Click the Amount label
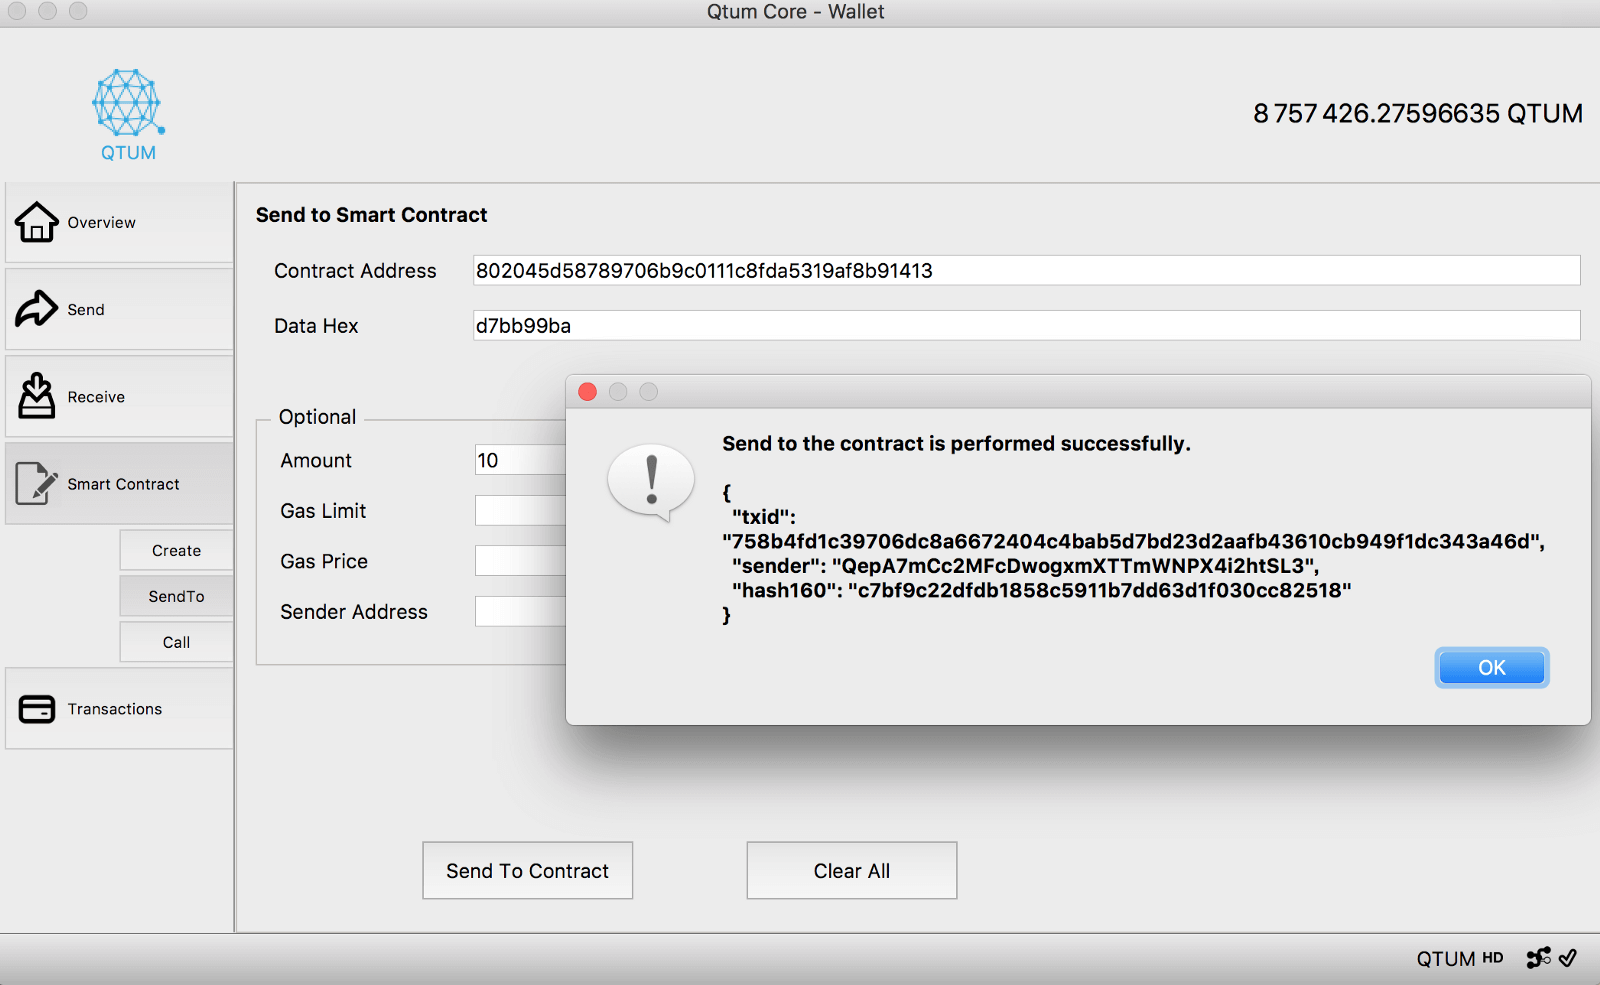Image resolution: width=1600 pixels, height=985 pixels. point(316,460)
